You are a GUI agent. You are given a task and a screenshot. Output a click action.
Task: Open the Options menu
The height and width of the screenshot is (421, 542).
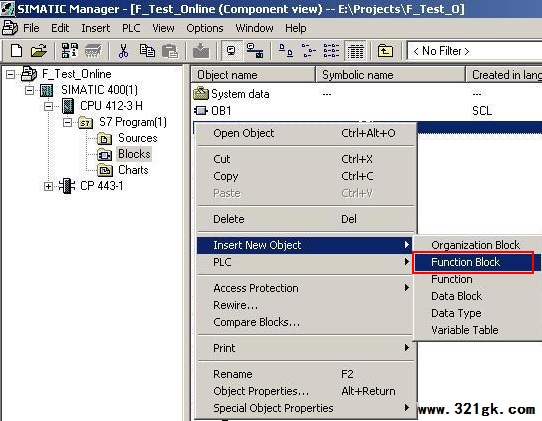(x=205, y=28)
